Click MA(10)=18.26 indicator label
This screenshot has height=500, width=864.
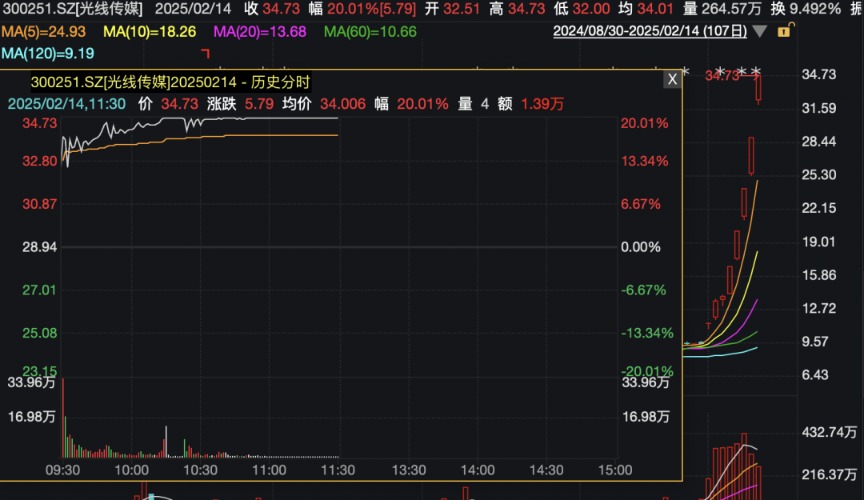click(x=149, y=32)
